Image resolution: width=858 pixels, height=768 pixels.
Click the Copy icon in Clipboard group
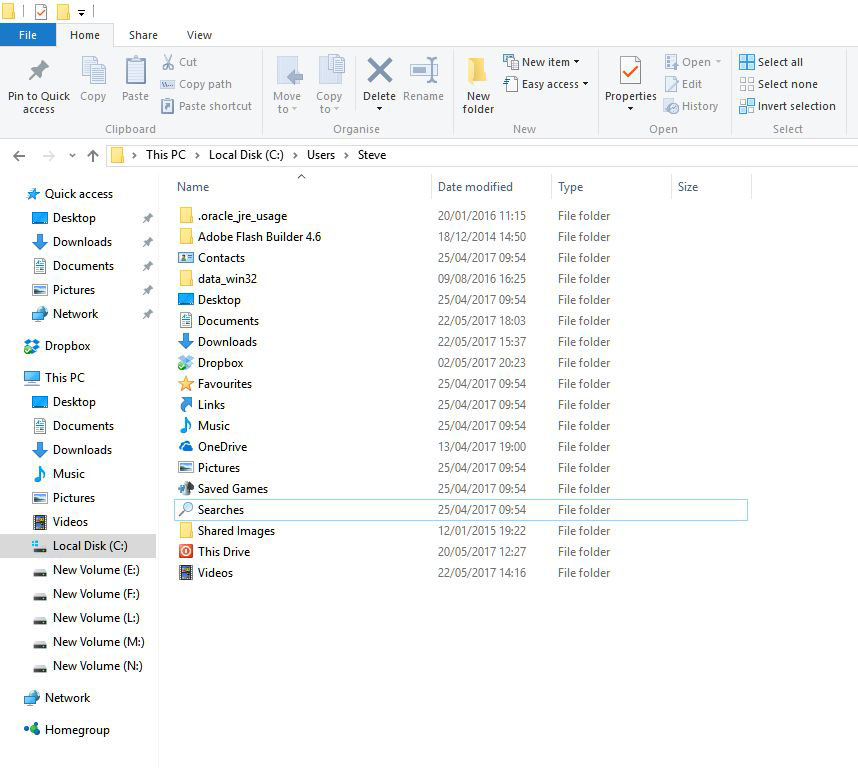[94, 72]
